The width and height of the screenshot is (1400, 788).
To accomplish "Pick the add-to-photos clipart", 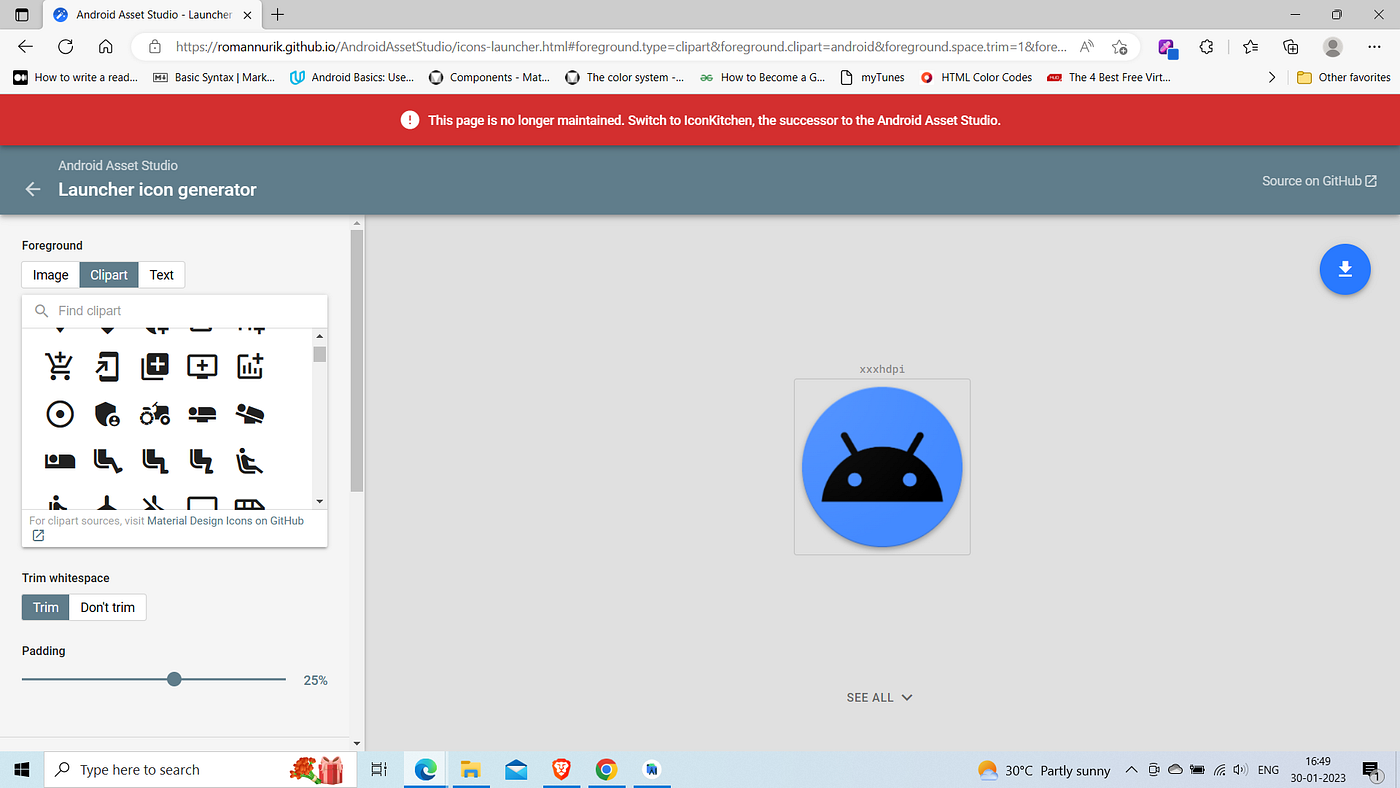I will coord(155,366).
